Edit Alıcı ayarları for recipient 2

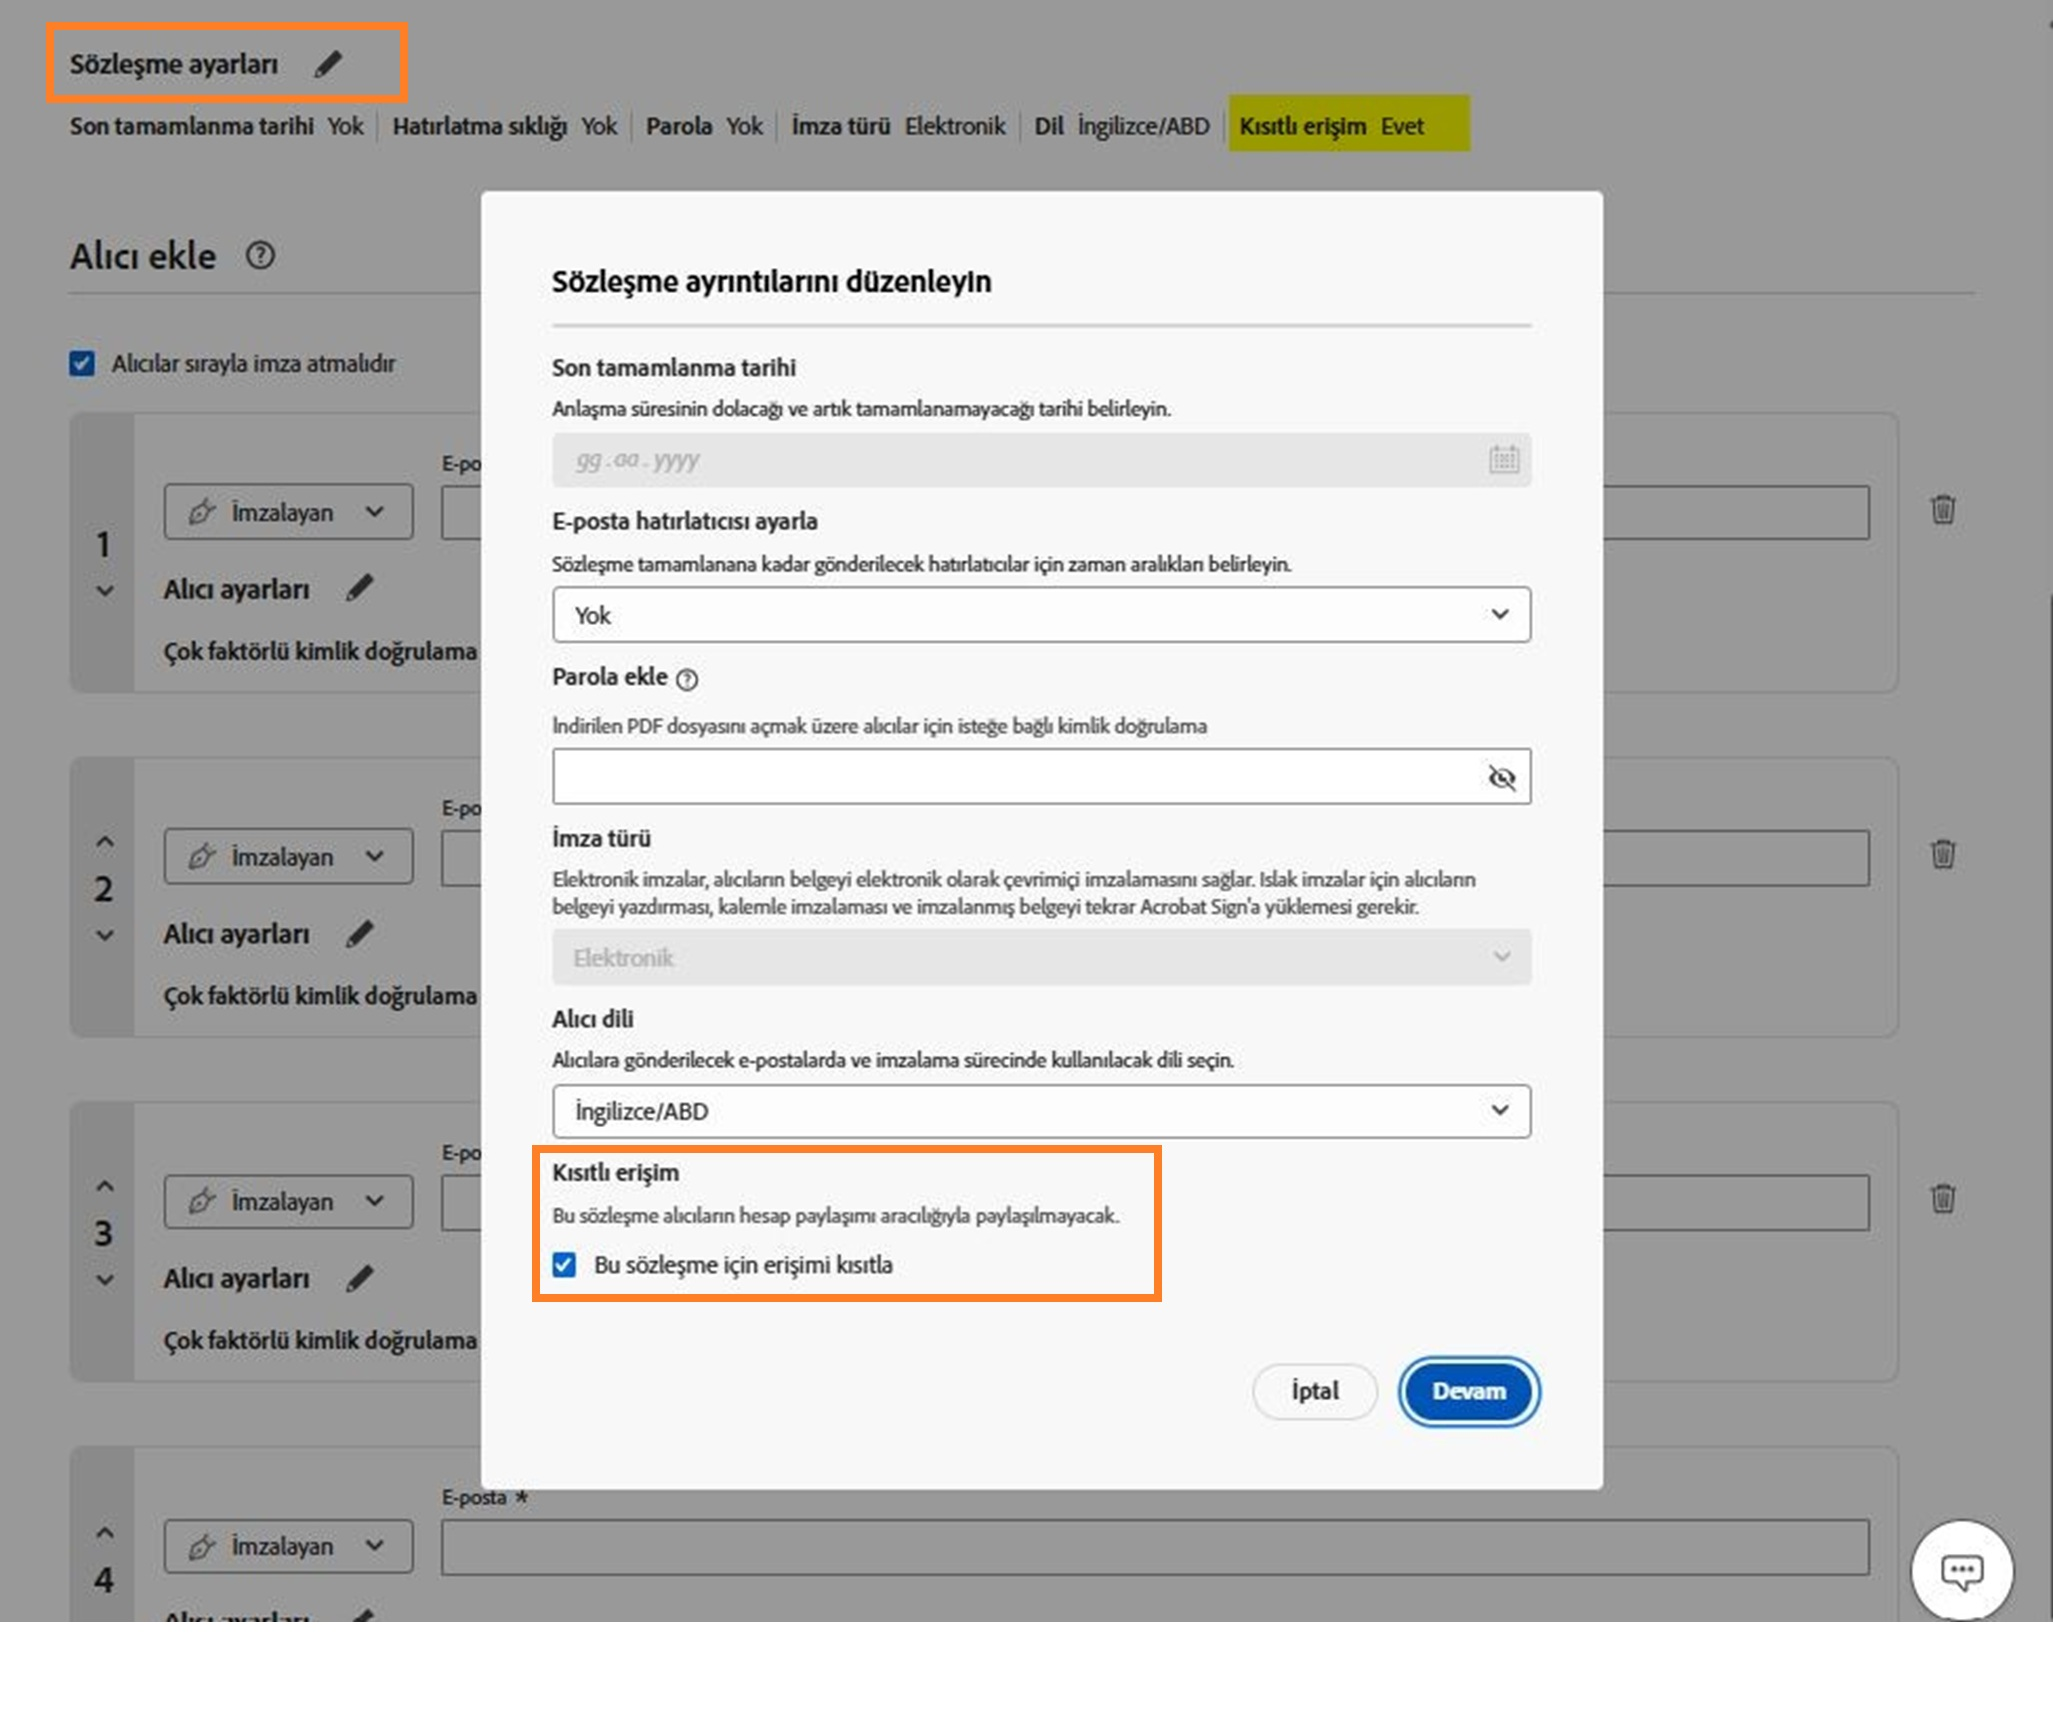coord(360,934)
